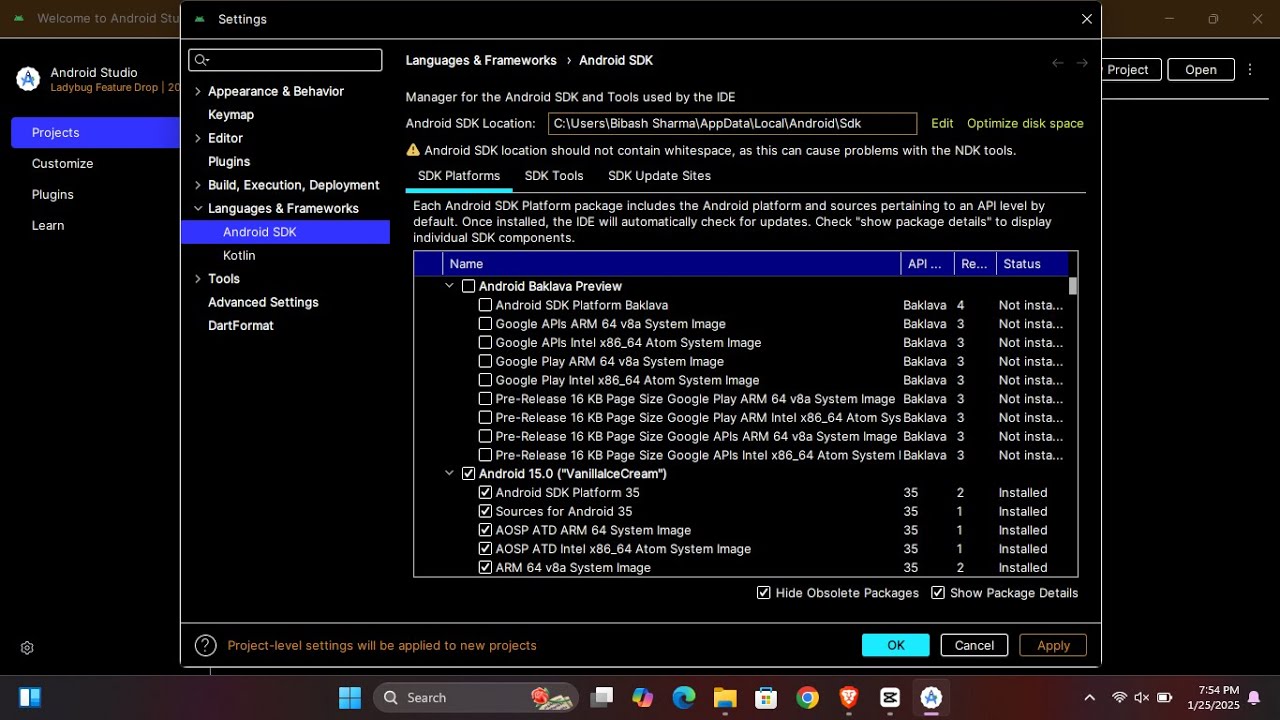Click the search magnifier icon in Settings
Screen dimensions: 1280x720
coord(201,60)
